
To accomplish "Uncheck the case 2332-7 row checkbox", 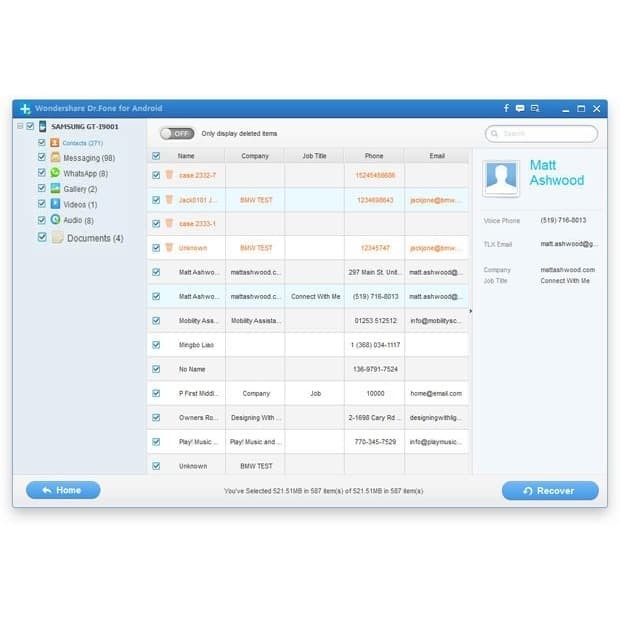I will pyautogui.click(x=156, y=175).
